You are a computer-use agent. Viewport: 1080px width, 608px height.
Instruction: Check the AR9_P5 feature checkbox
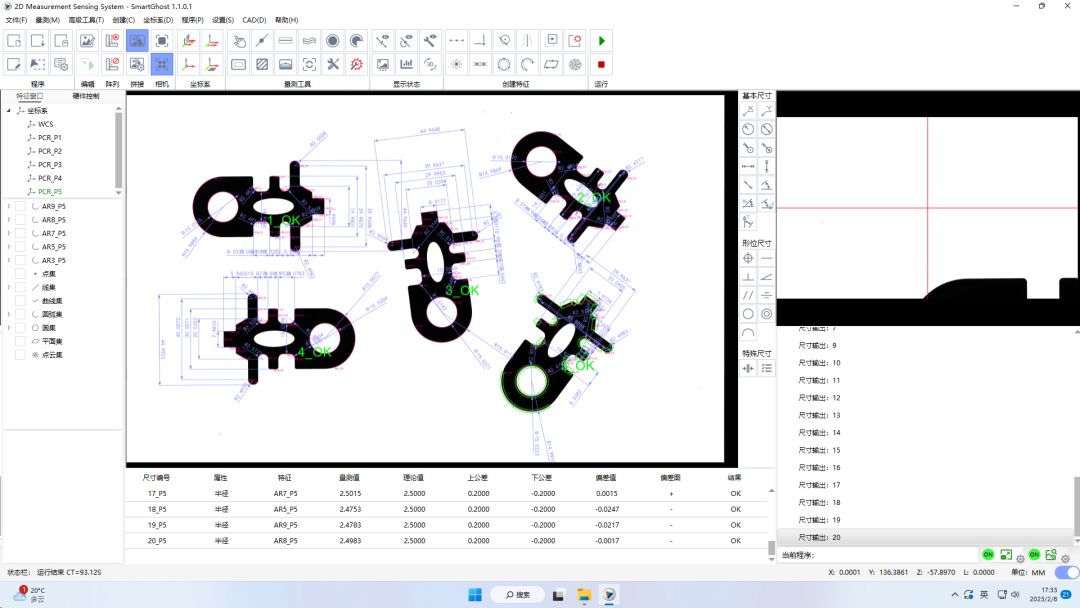[x=20, y=206]
